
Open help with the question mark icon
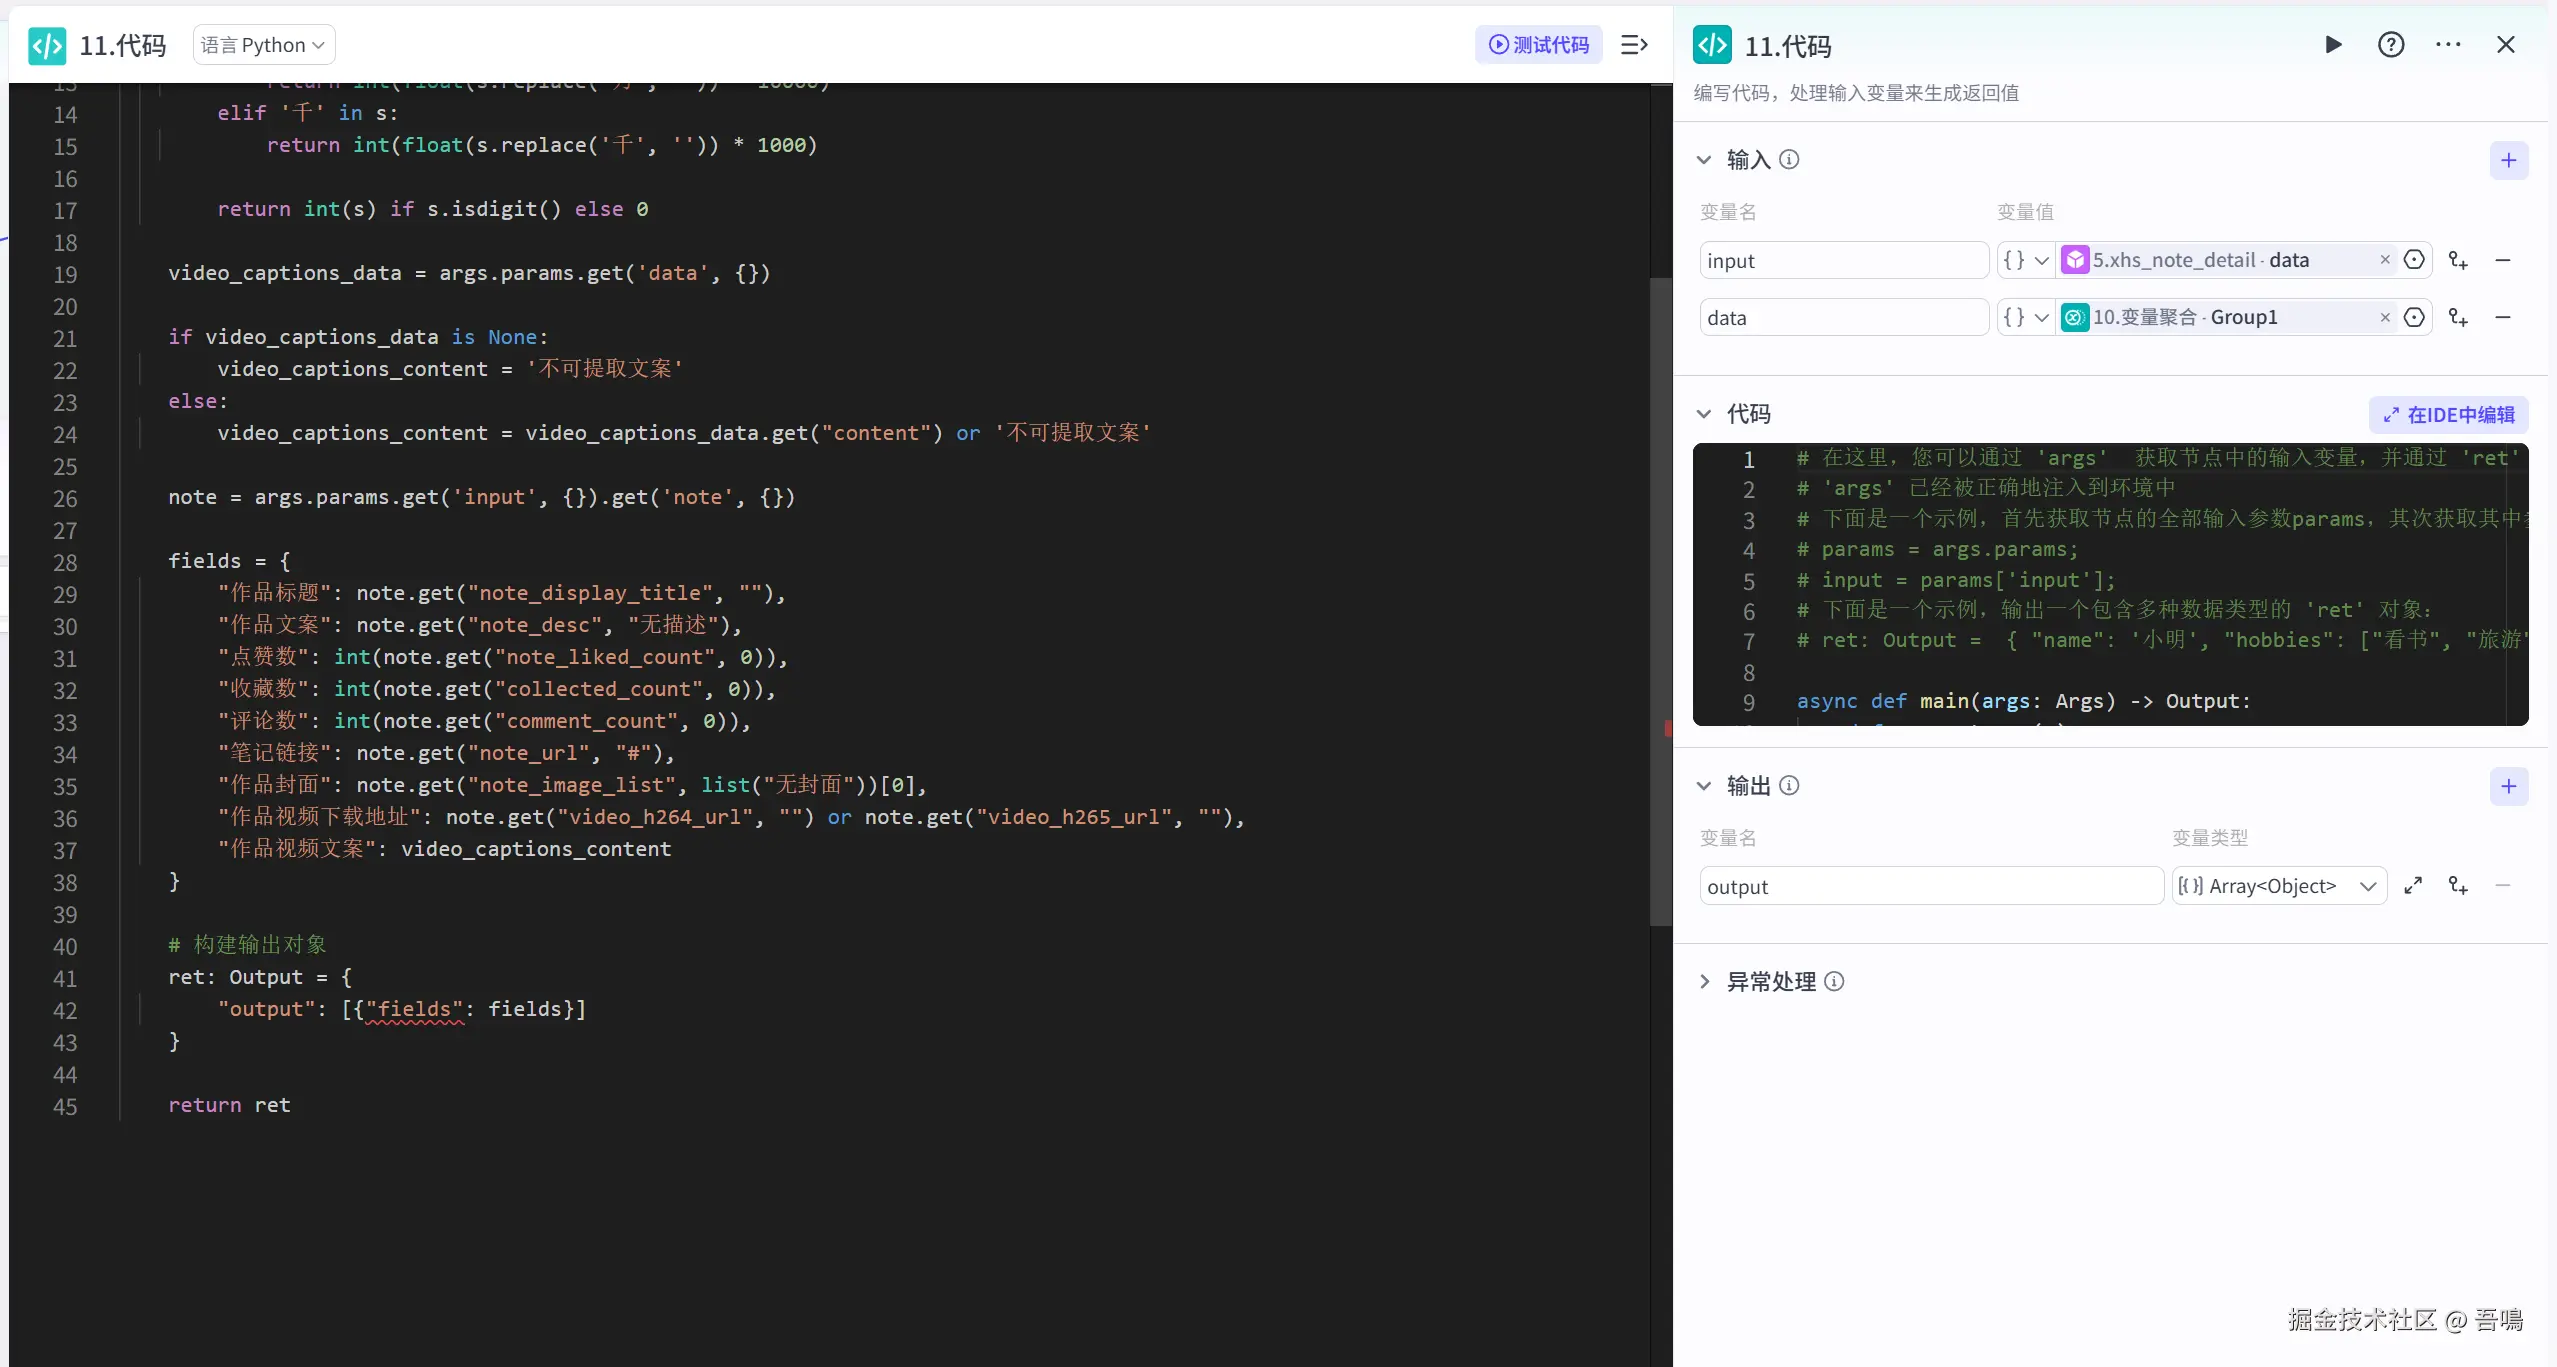coord(2391,45)
